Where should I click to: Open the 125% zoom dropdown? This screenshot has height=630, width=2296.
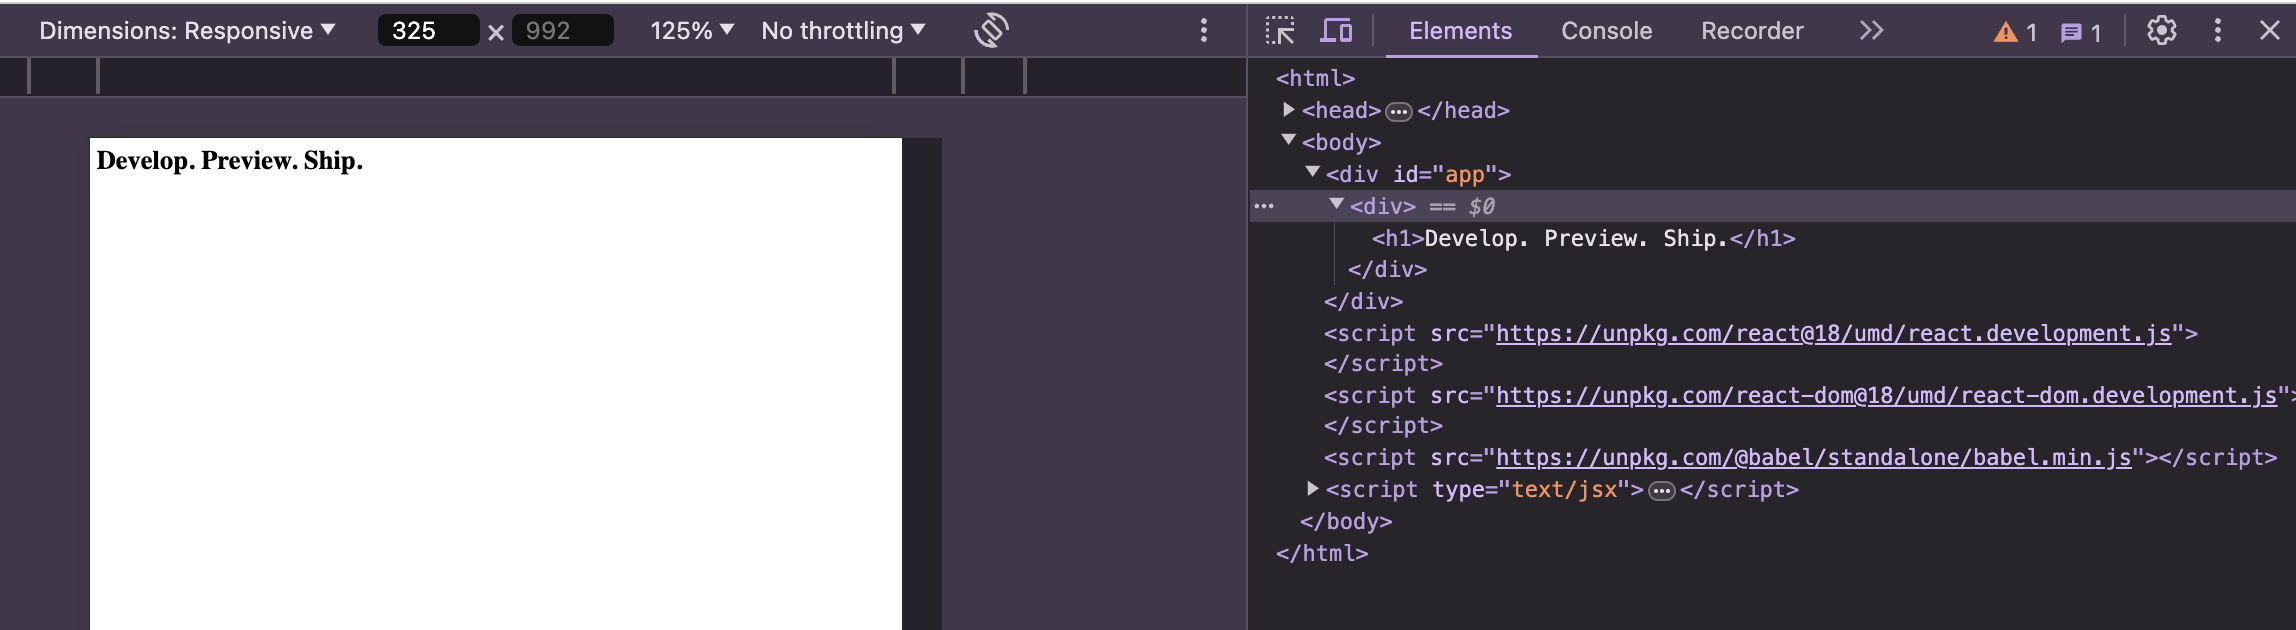coord(692,31)
